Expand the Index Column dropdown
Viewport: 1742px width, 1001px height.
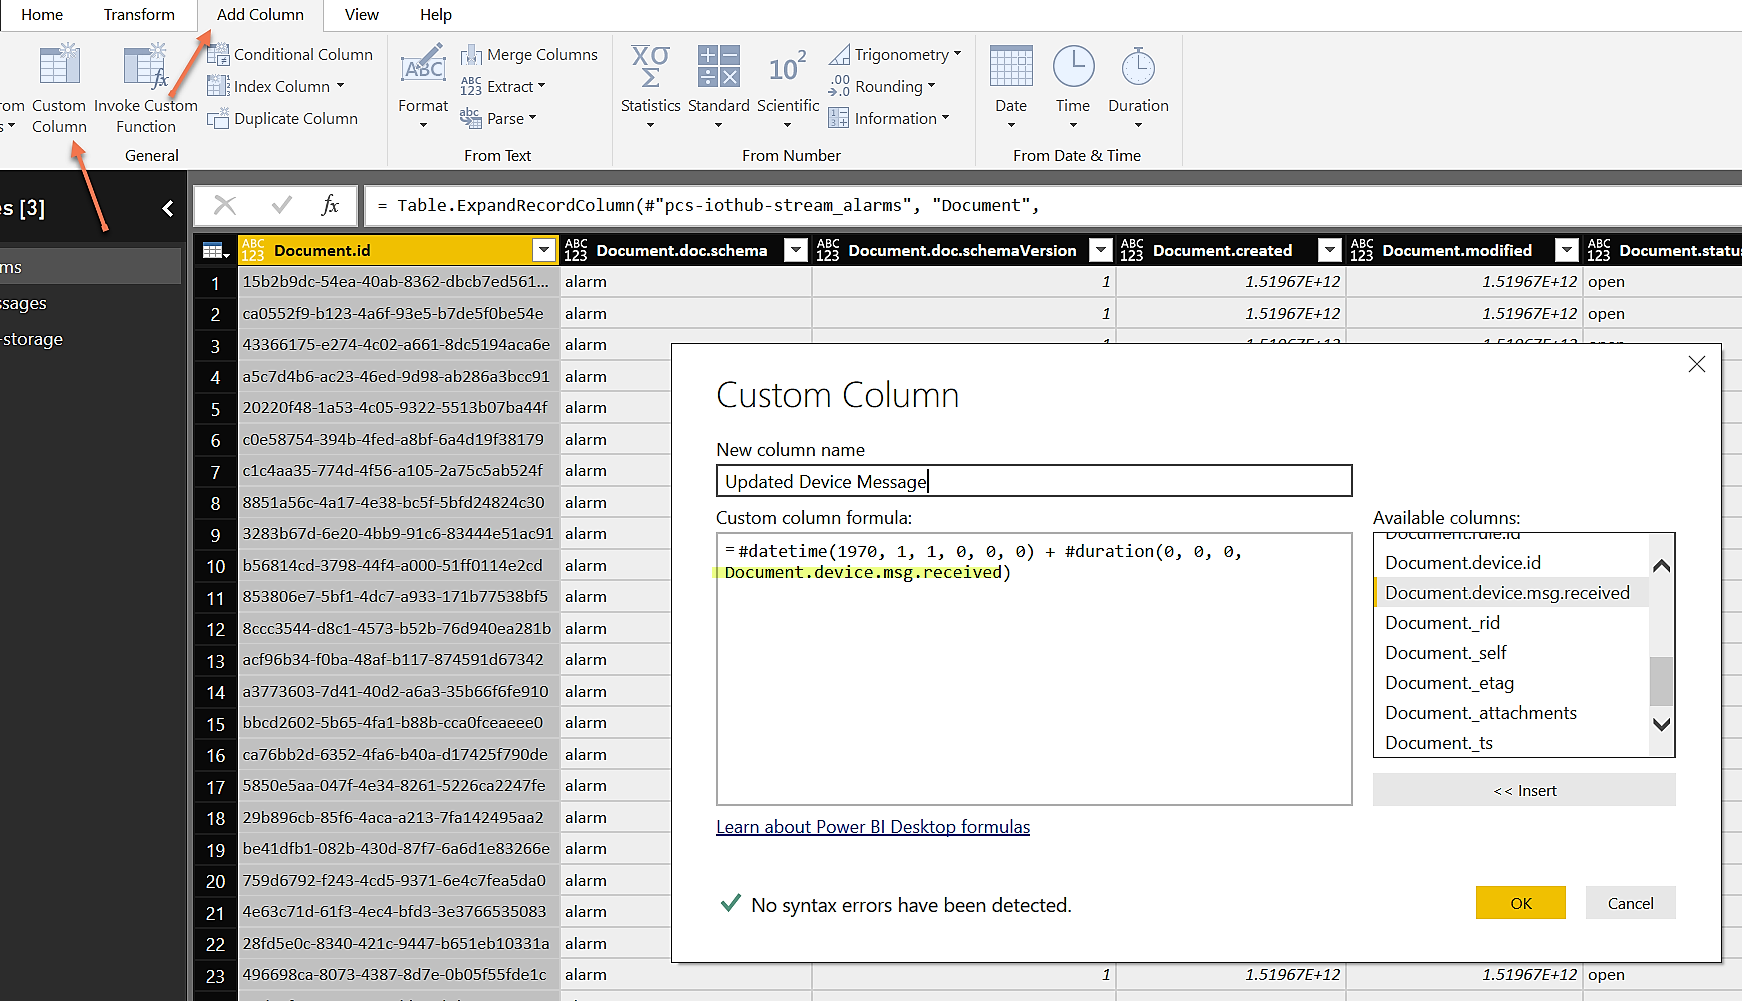(x=340, y=87)
